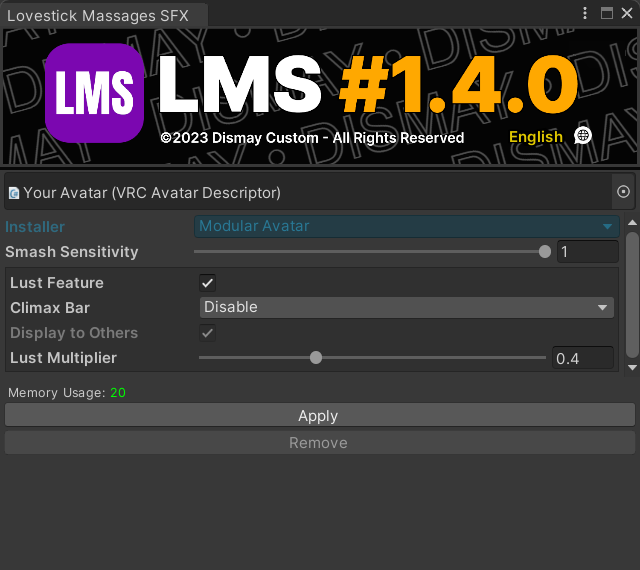Click the Lust Multiplier value field
Viewport: 640px width, 570px height.
(583, 358)
